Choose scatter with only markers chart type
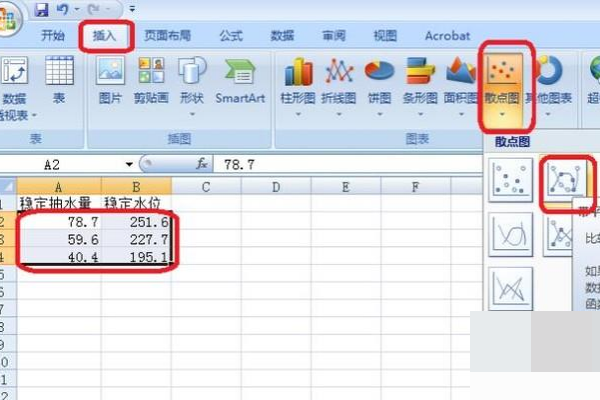This screenshot has height=400, width=600. (x=511, y=180)
